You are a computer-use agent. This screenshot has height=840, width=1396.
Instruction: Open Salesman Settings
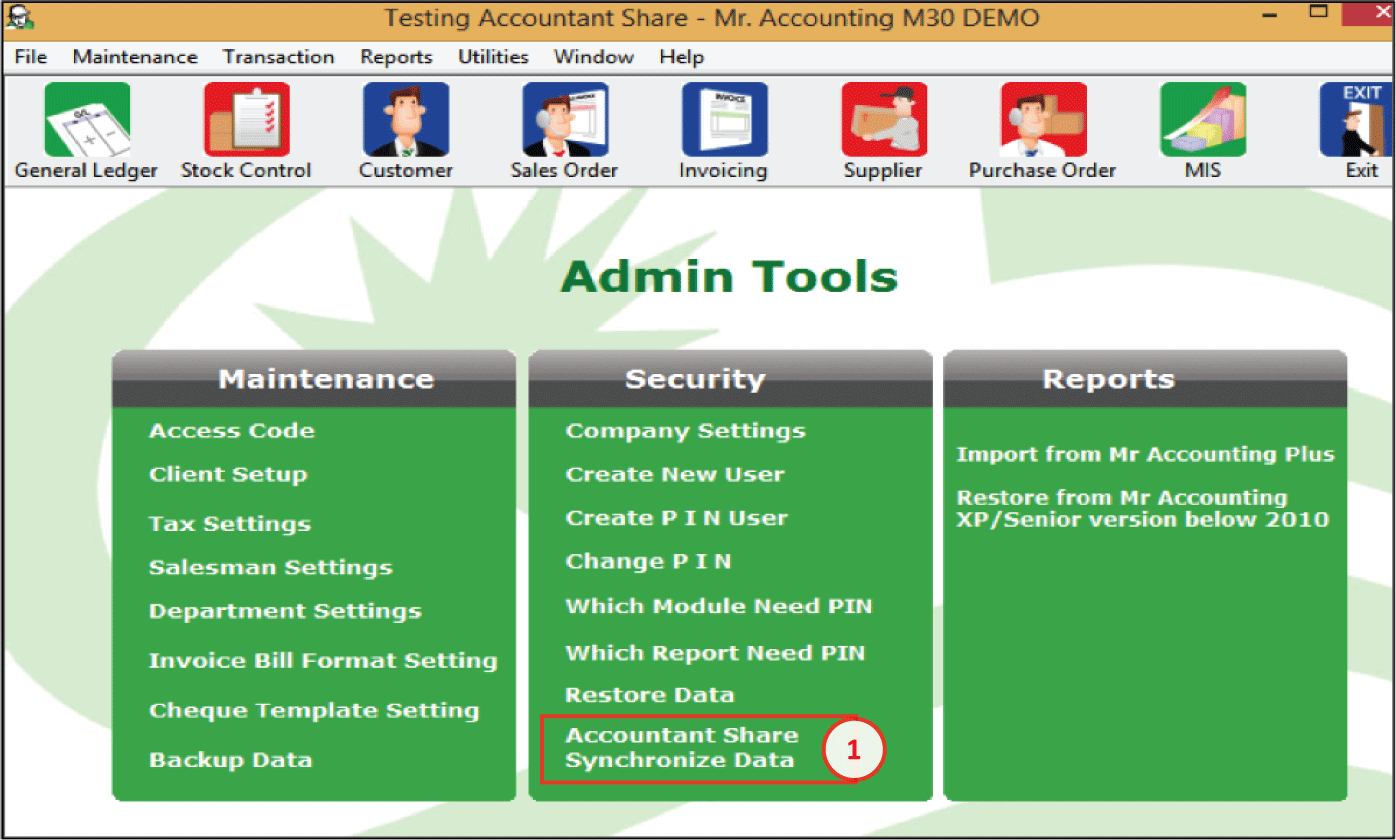271,568
